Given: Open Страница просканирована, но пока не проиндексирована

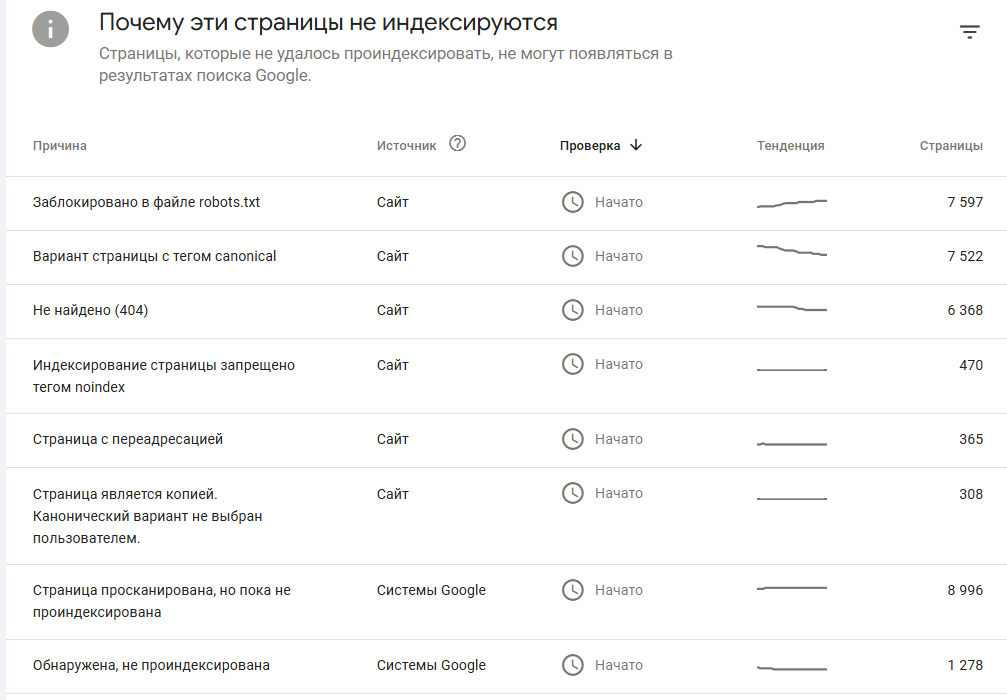Looking at the screenshot, I should pyautogui.click(x=507, y=602).
